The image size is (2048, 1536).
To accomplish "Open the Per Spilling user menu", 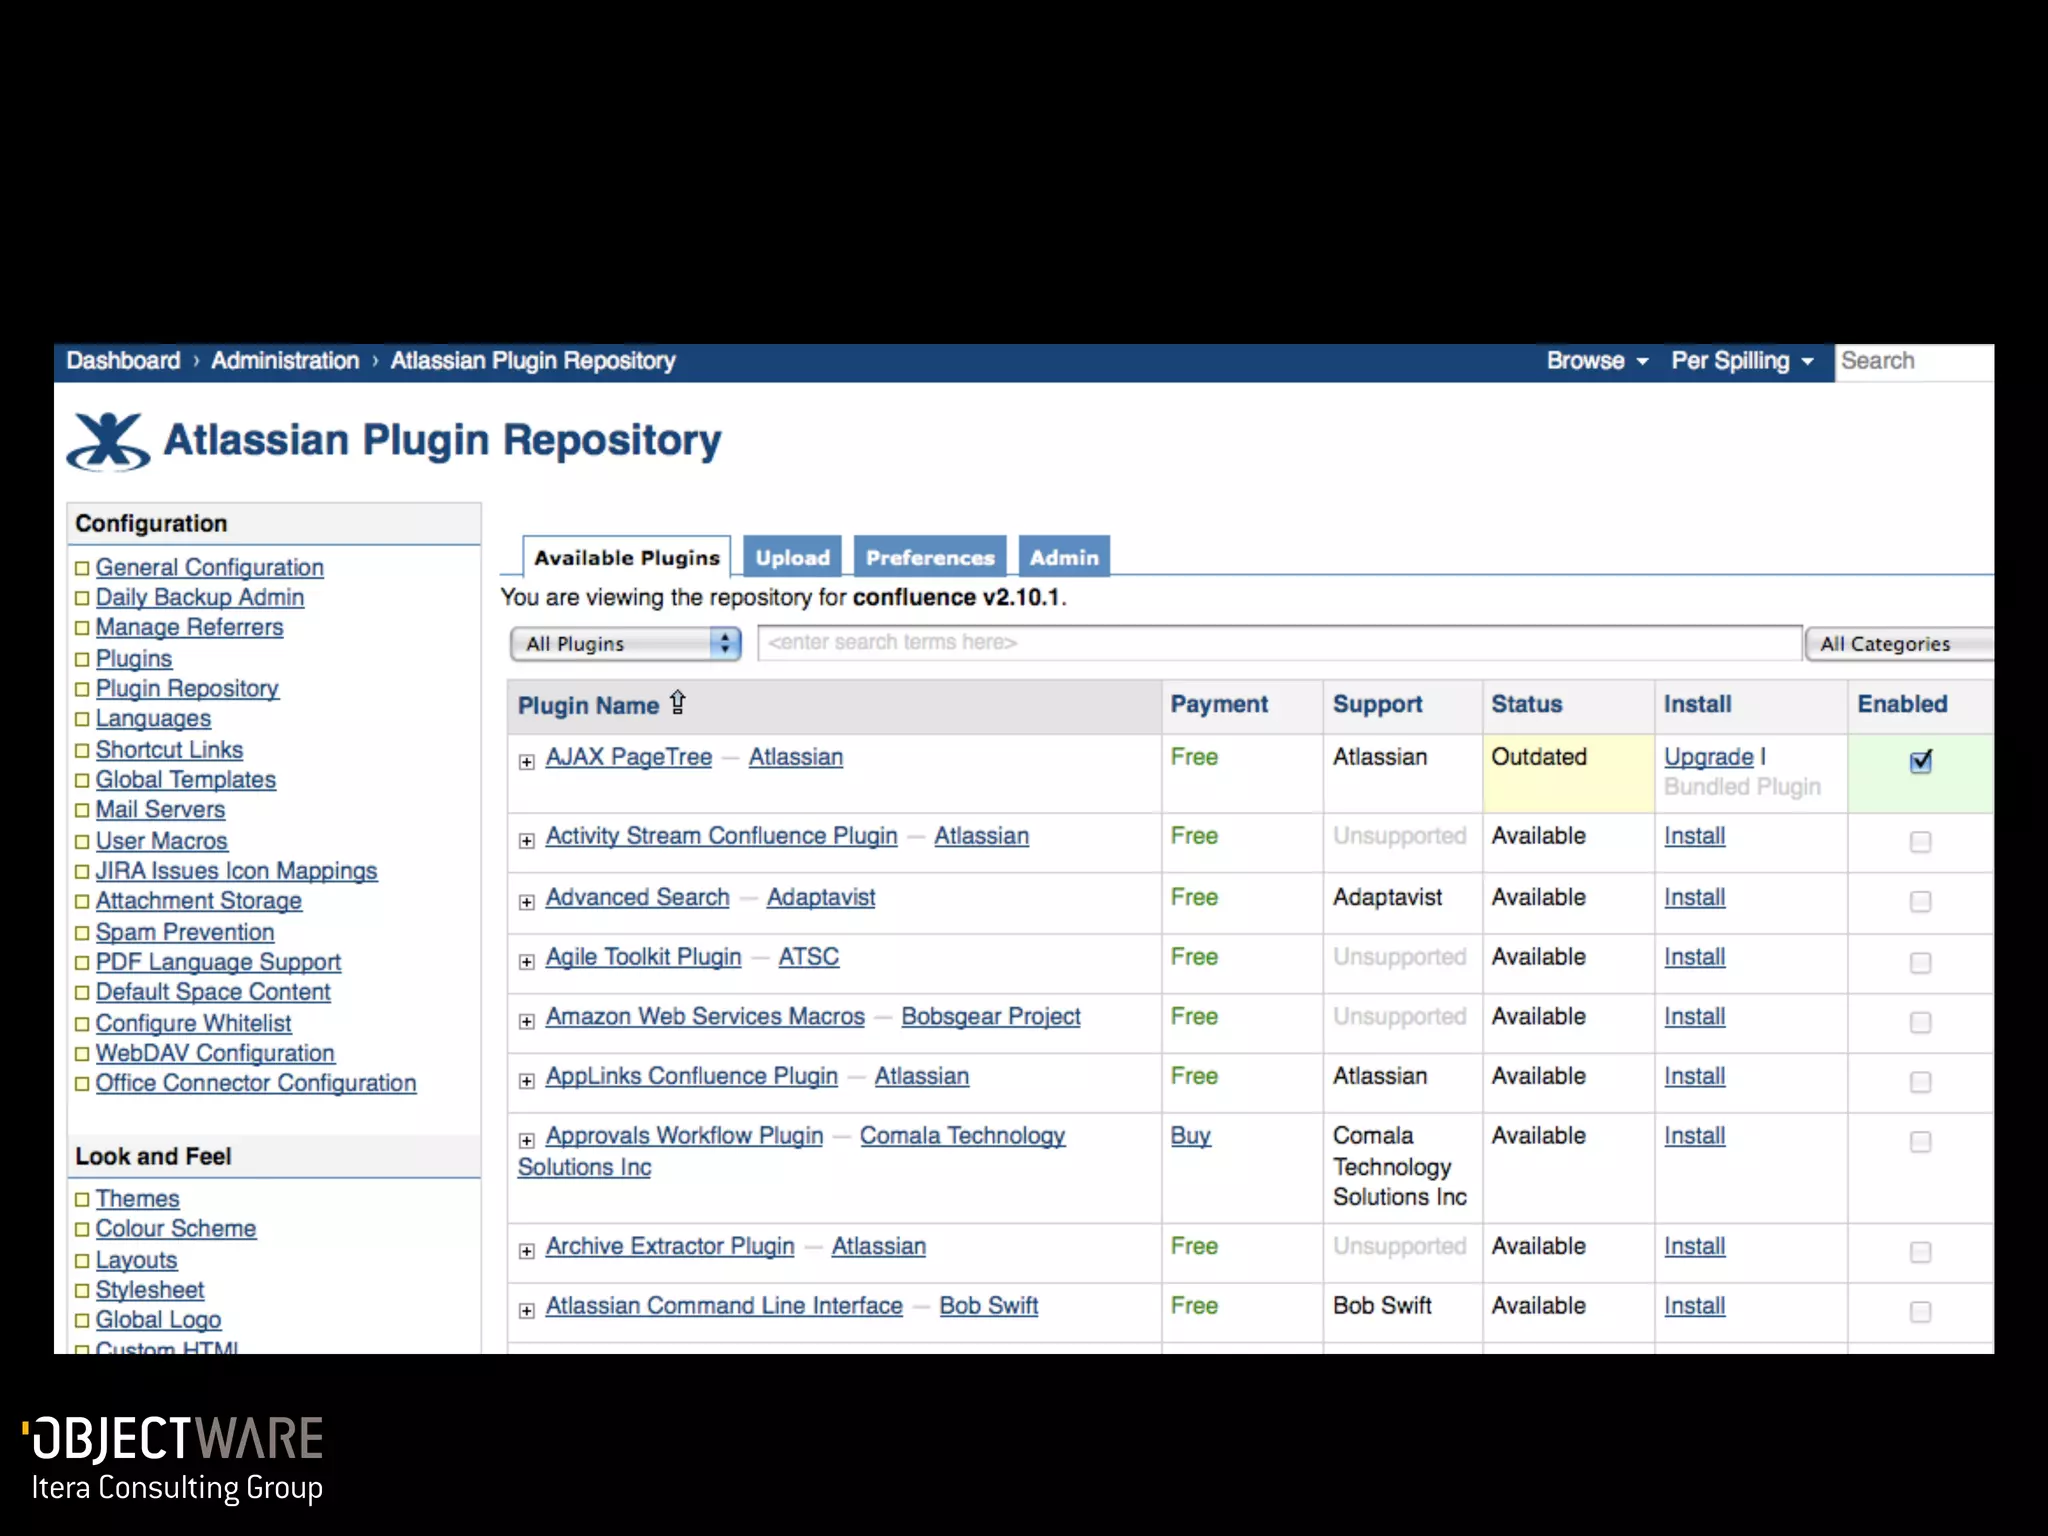I will 1741,361.
